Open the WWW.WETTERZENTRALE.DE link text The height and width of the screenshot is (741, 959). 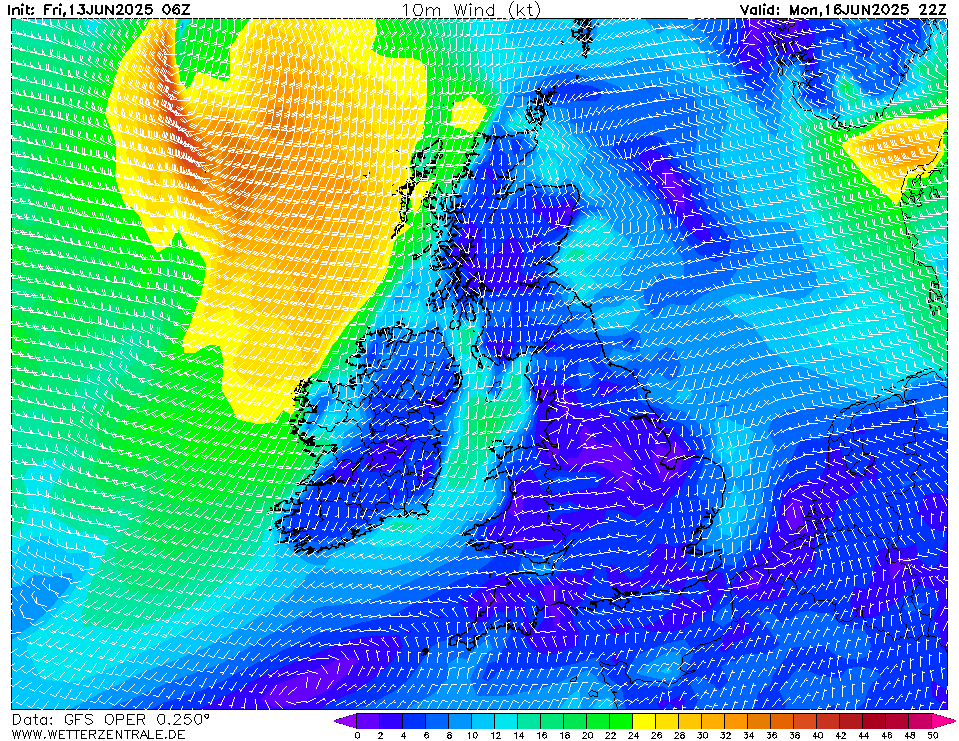click(x=98, y=734)
